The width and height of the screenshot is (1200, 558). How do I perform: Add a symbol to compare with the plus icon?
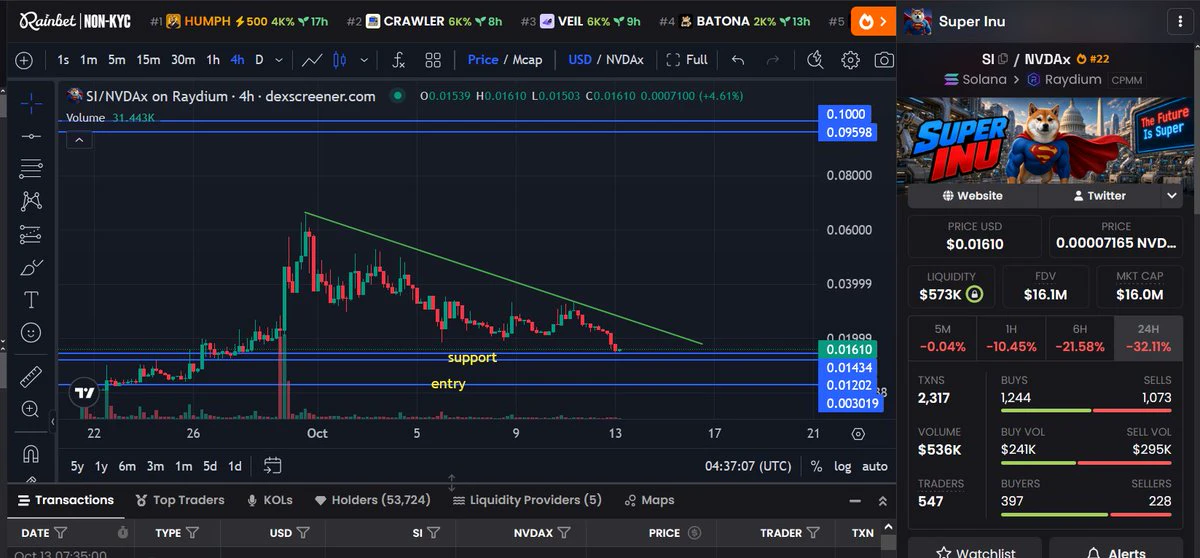24,60
